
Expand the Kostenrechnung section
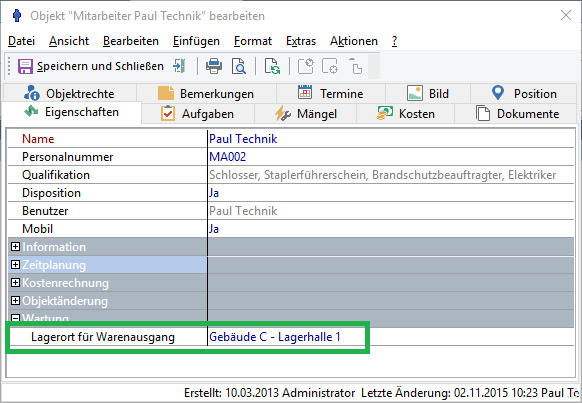coord(15,283)
